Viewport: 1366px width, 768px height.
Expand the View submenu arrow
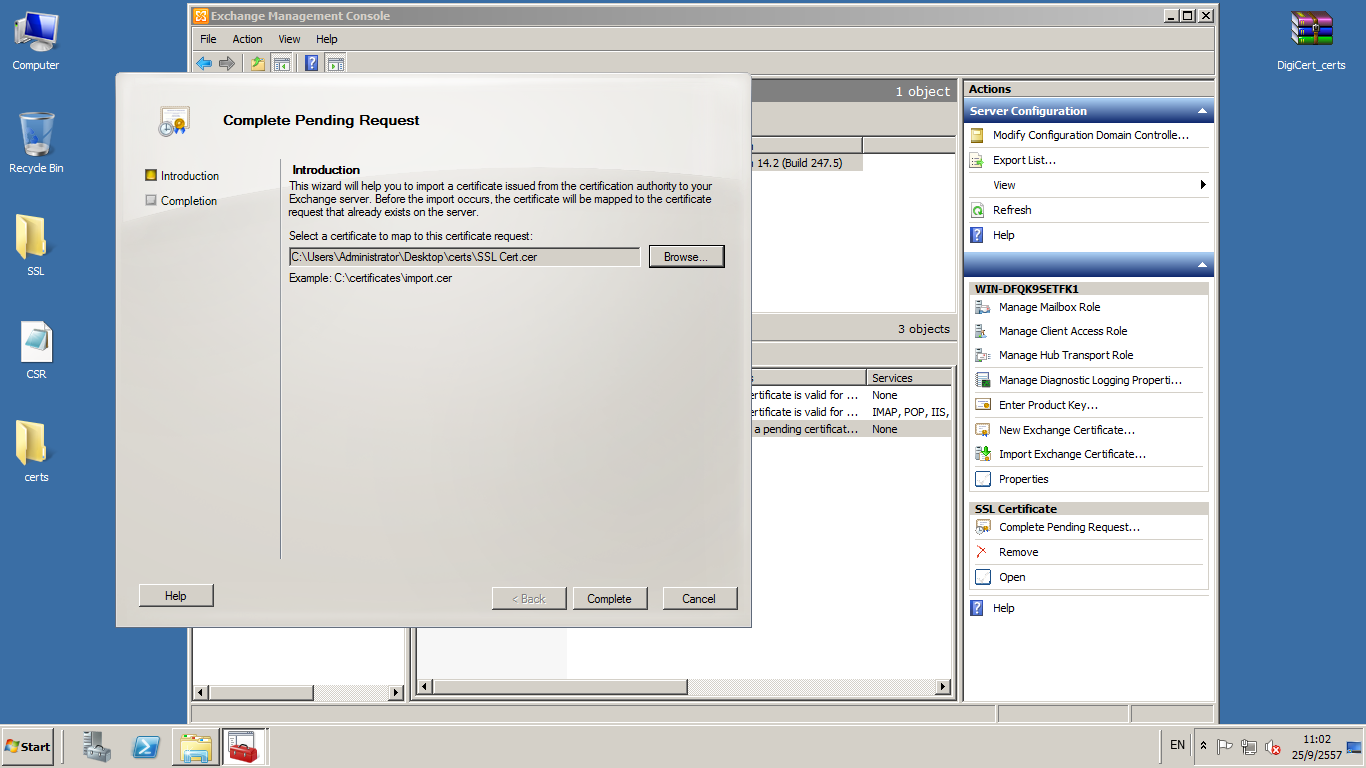(x=1203, y=185)
